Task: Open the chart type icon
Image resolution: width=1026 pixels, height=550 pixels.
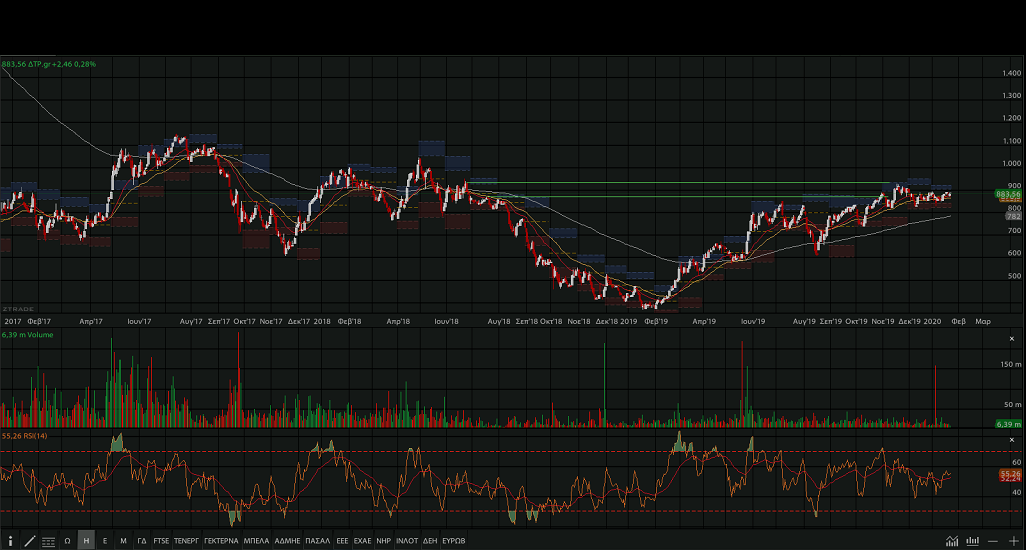Action: [x=950, y=541]
